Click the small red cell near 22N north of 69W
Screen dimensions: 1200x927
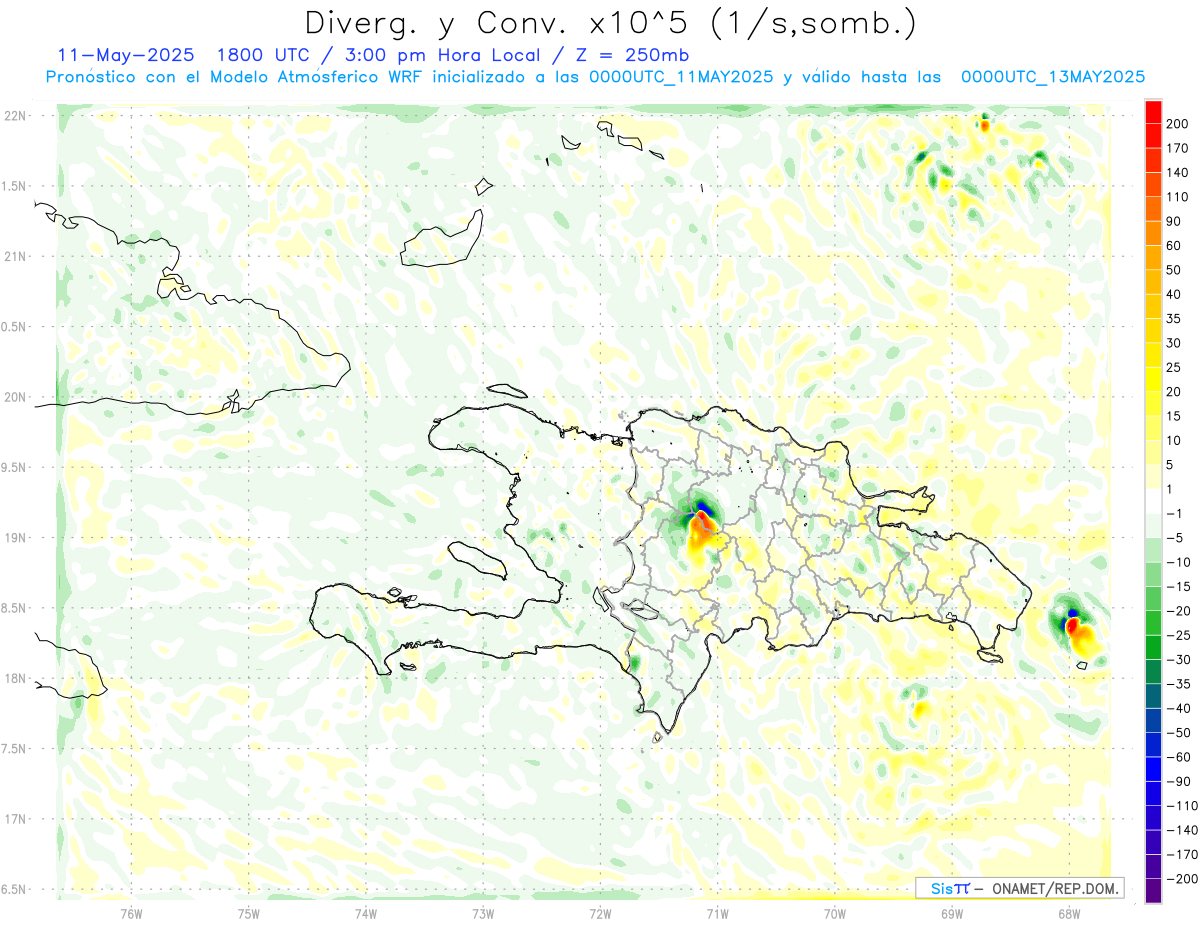(x=985, y=125)
